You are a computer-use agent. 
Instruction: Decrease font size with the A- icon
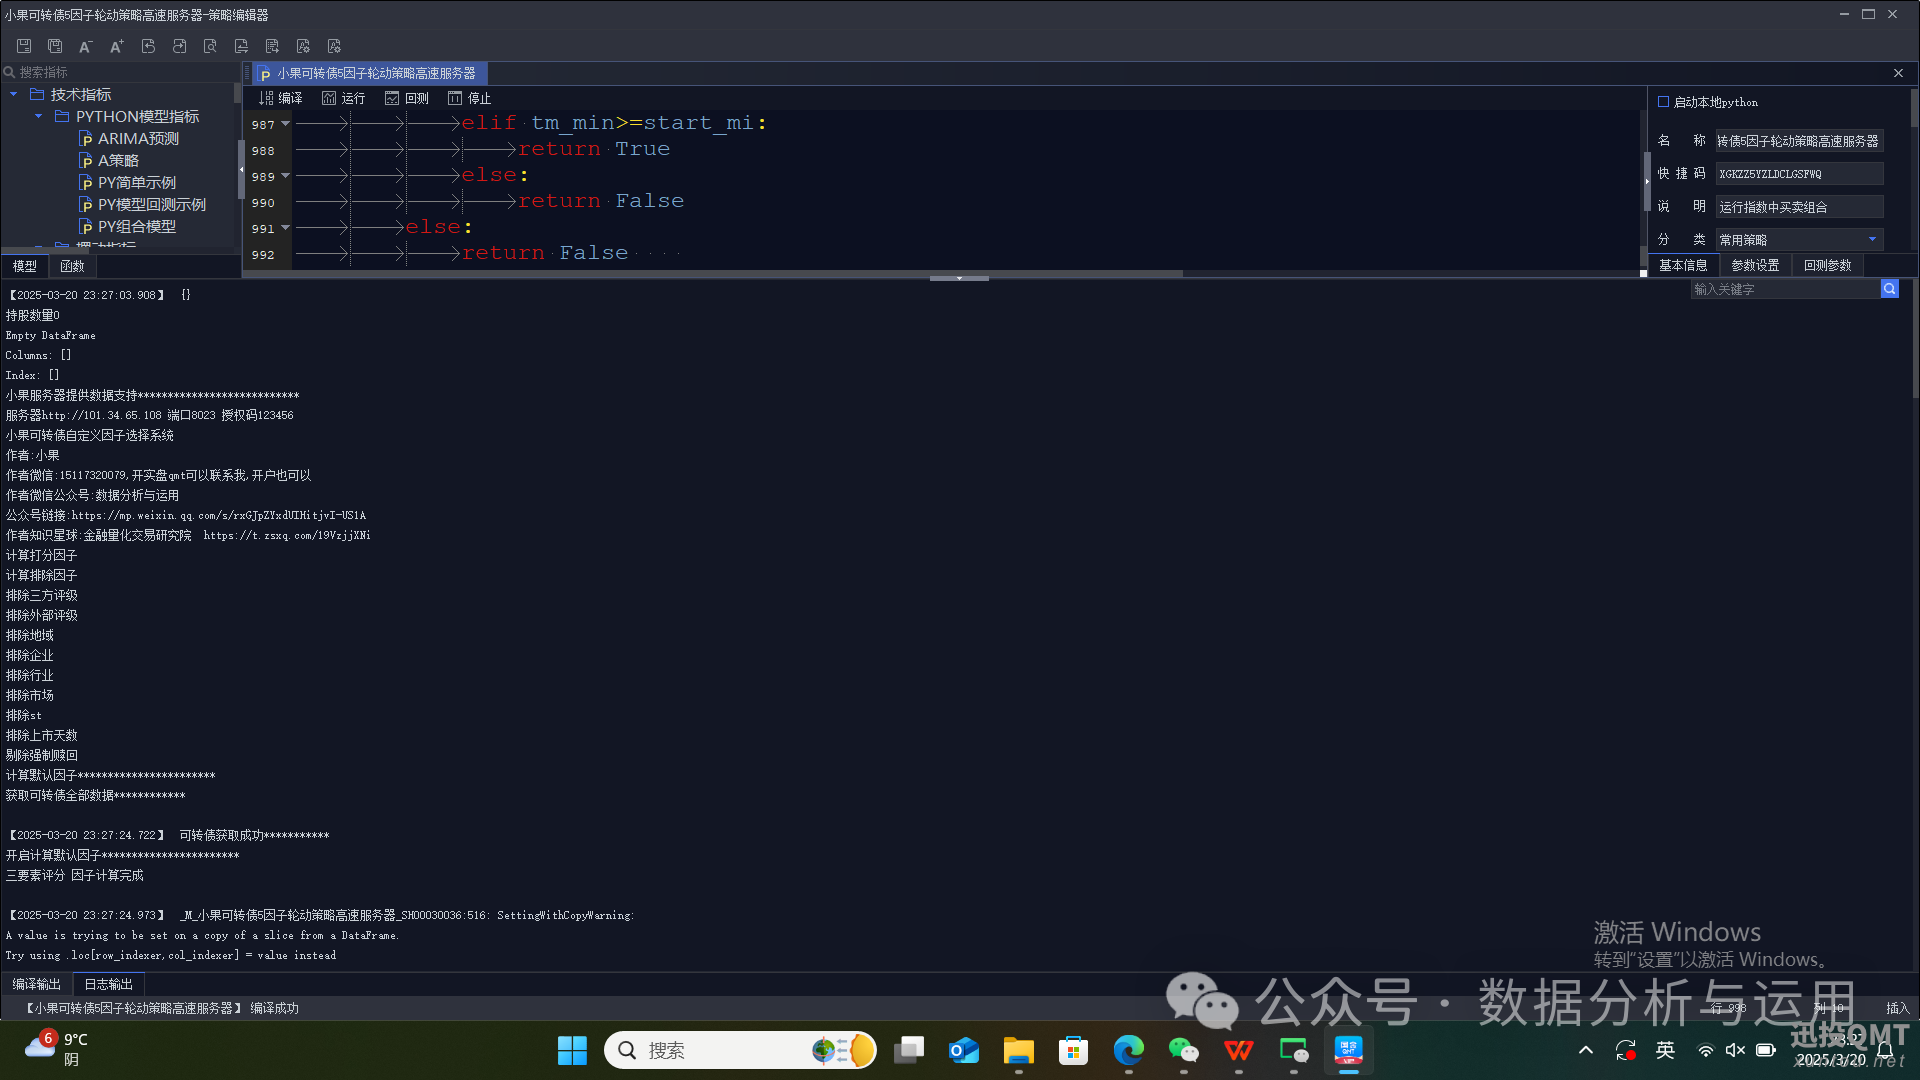(86, 46)
